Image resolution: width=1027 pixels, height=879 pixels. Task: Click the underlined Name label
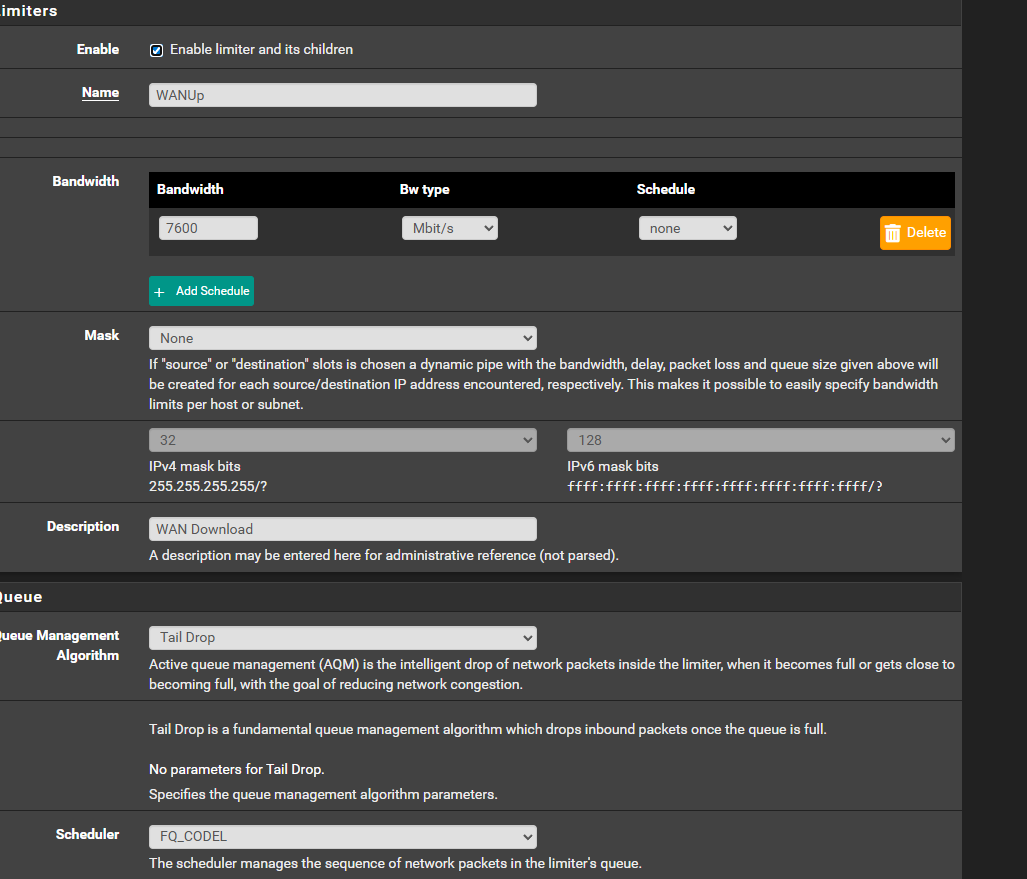tap(100, 93)
